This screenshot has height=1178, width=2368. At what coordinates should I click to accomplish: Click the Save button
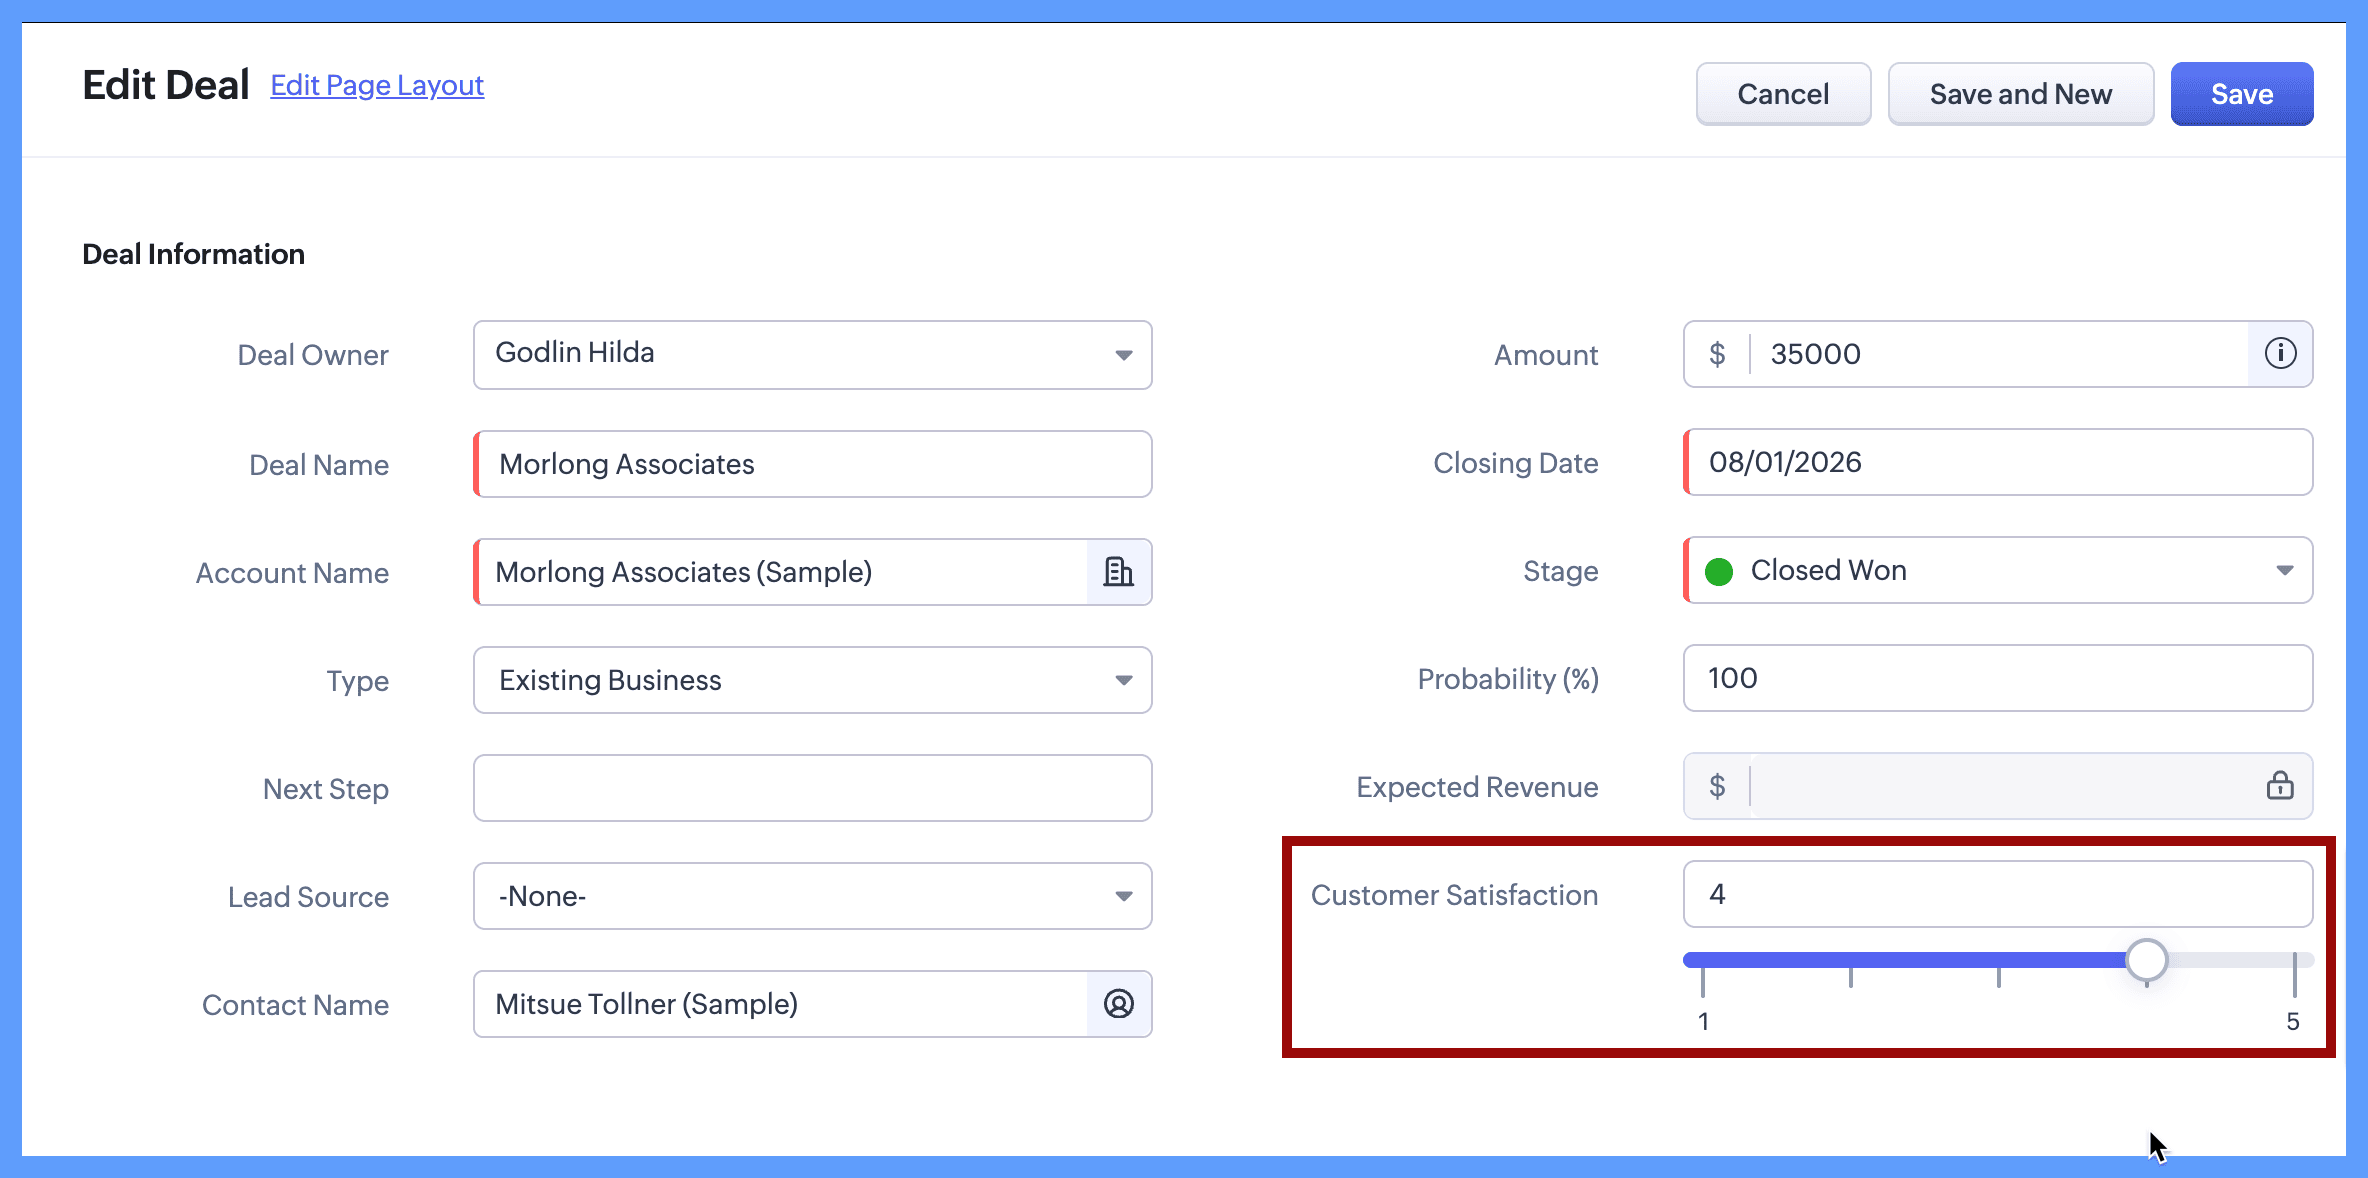(2241, 94)
